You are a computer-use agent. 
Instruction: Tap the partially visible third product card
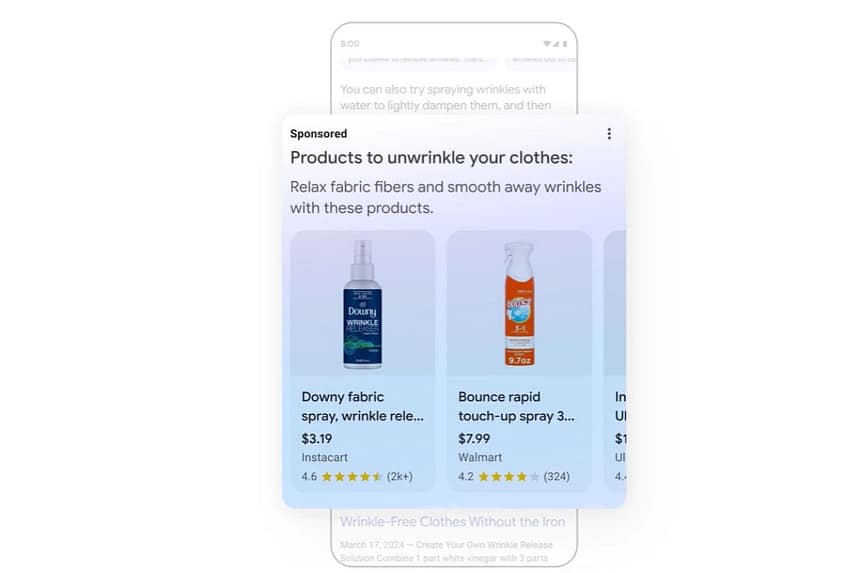pyautogui.click(x=615, y=361)
